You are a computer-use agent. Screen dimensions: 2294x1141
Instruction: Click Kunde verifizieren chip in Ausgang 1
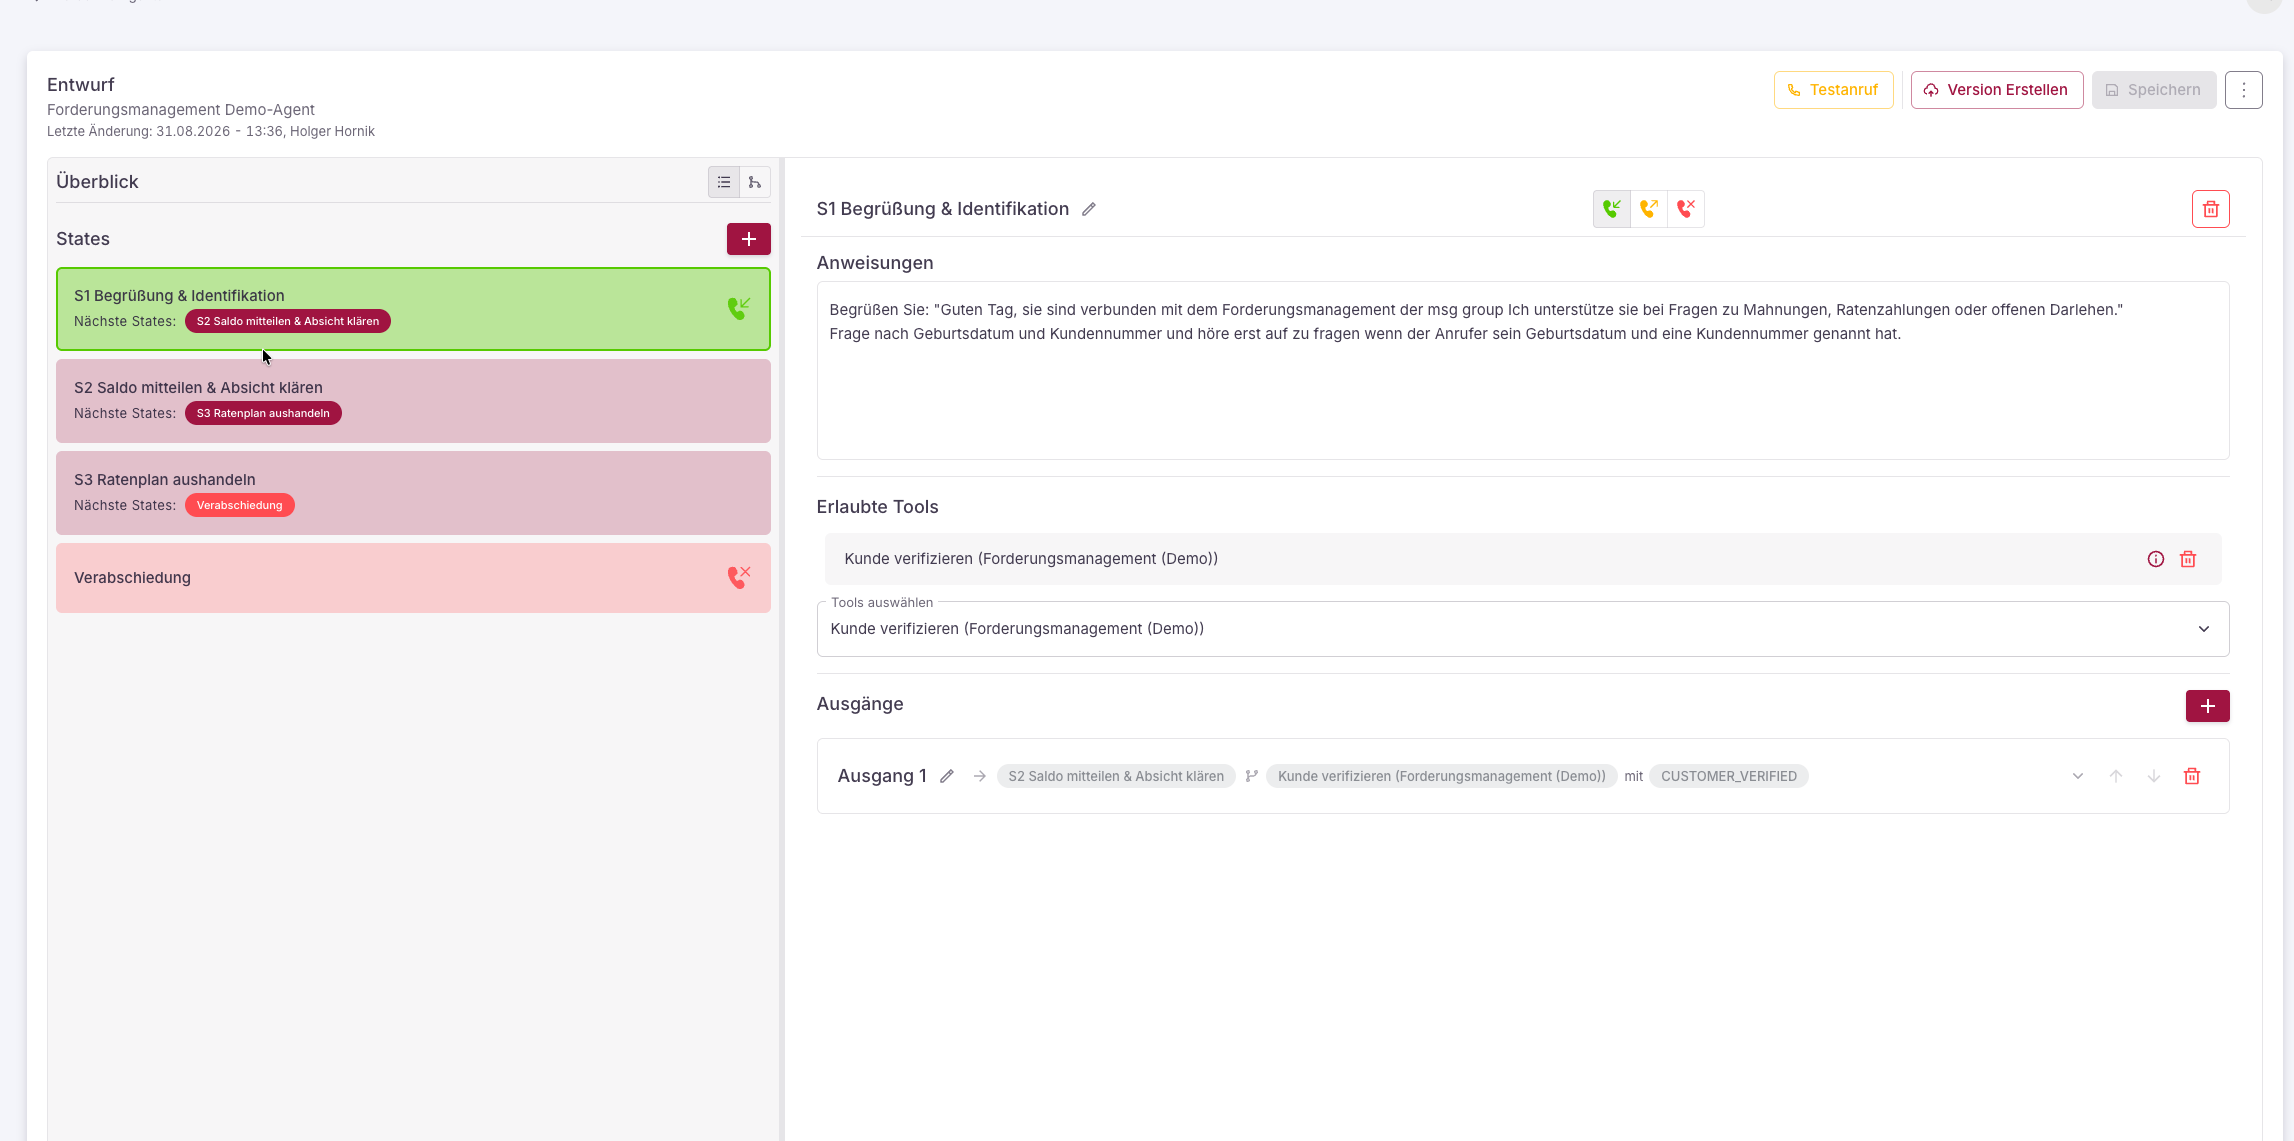(x=1441, y=776)
